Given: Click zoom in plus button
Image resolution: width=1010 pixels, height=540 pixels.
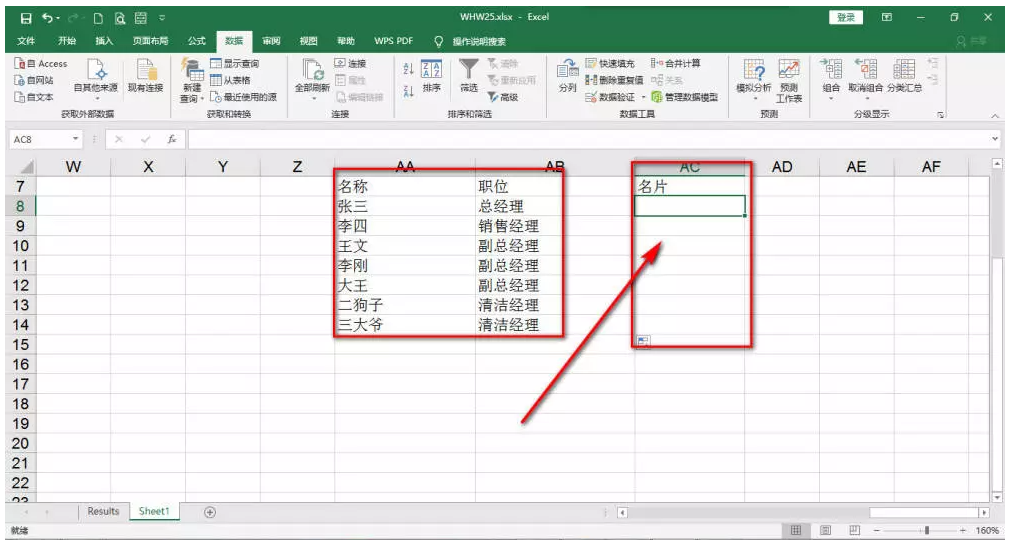Looking at the screenshot, I should [963, 530].
